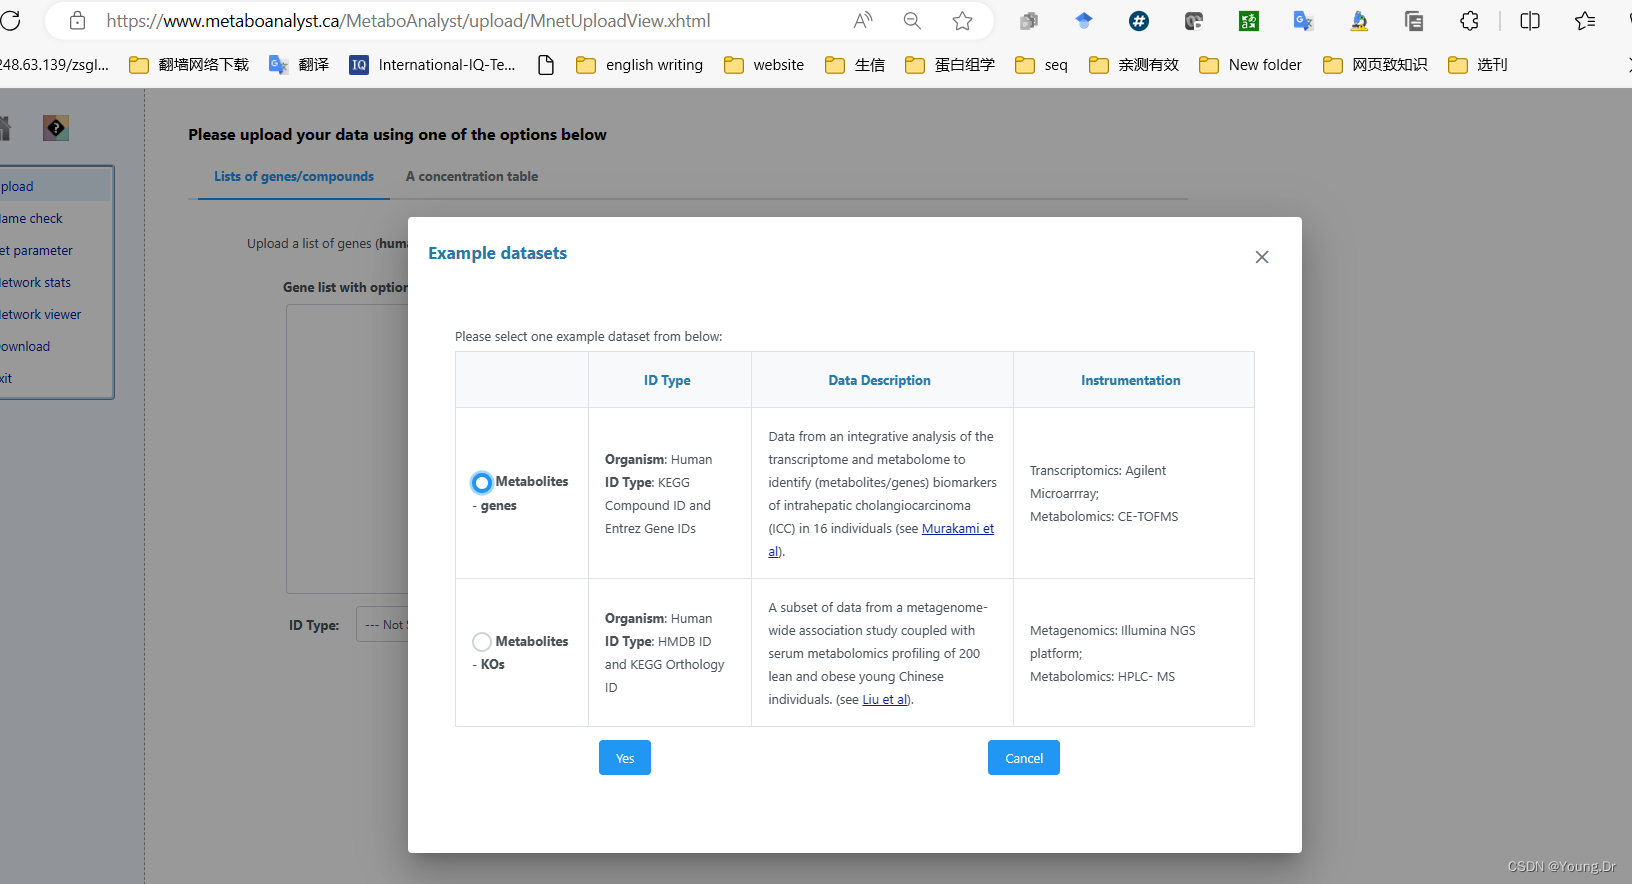Click the 'Please select one example dataset' text
This screenshot has width=1632, height=884.
click(589, 336)
